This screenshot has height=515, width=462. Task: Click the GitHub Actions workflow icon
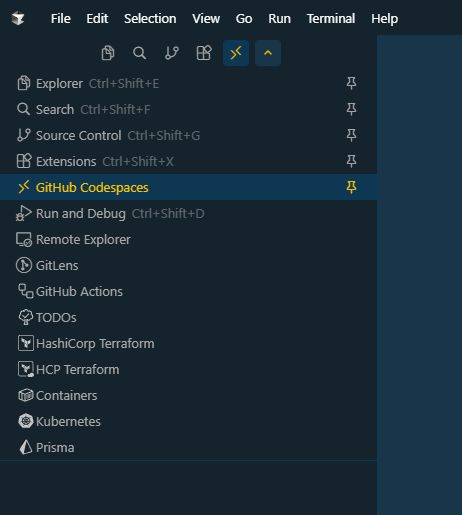coord(25,291)
